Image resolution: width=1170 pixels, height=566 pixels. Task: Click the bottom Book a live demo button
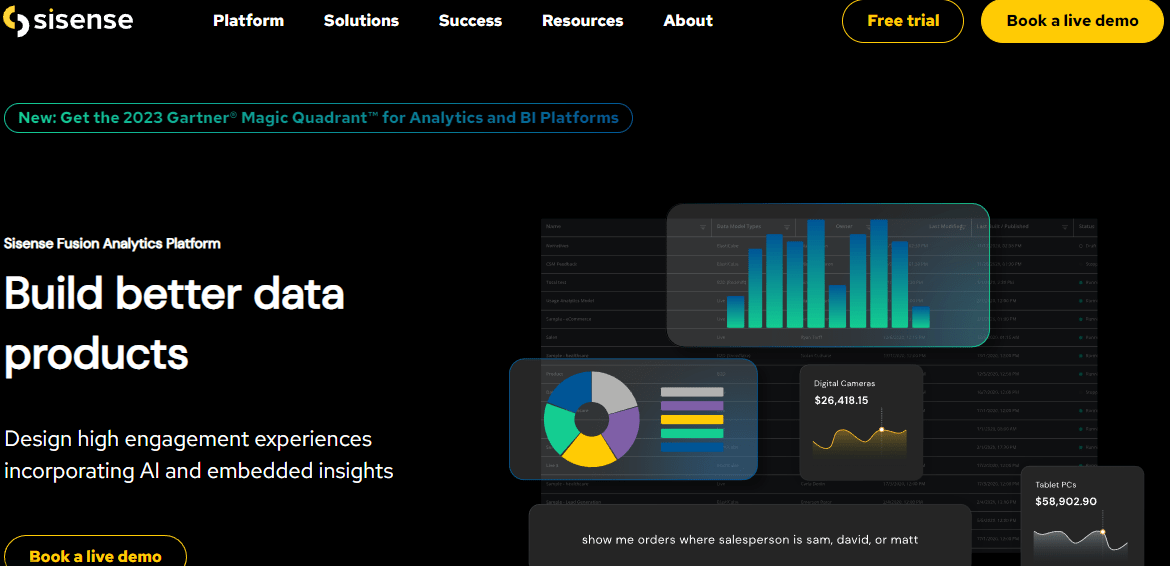click(96, 553)
